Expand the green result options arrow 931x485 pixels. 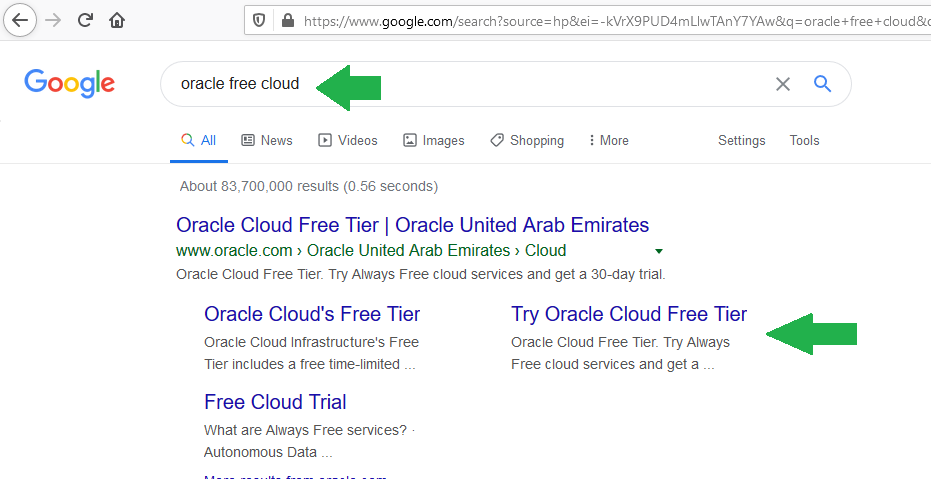click(x=658, y=251)
